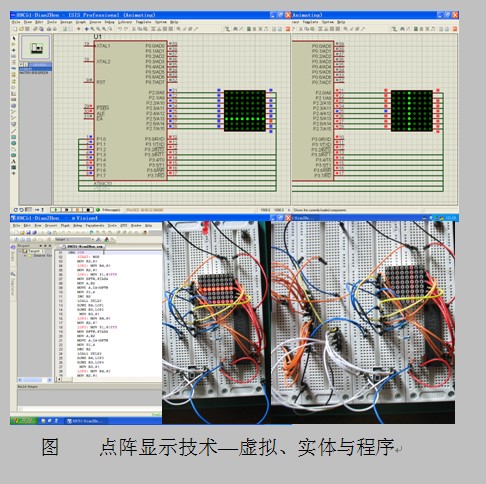Screen dimensions: 486x484
Task: Open file icon in uVision toolbar
Action: (x=23, y=233)
